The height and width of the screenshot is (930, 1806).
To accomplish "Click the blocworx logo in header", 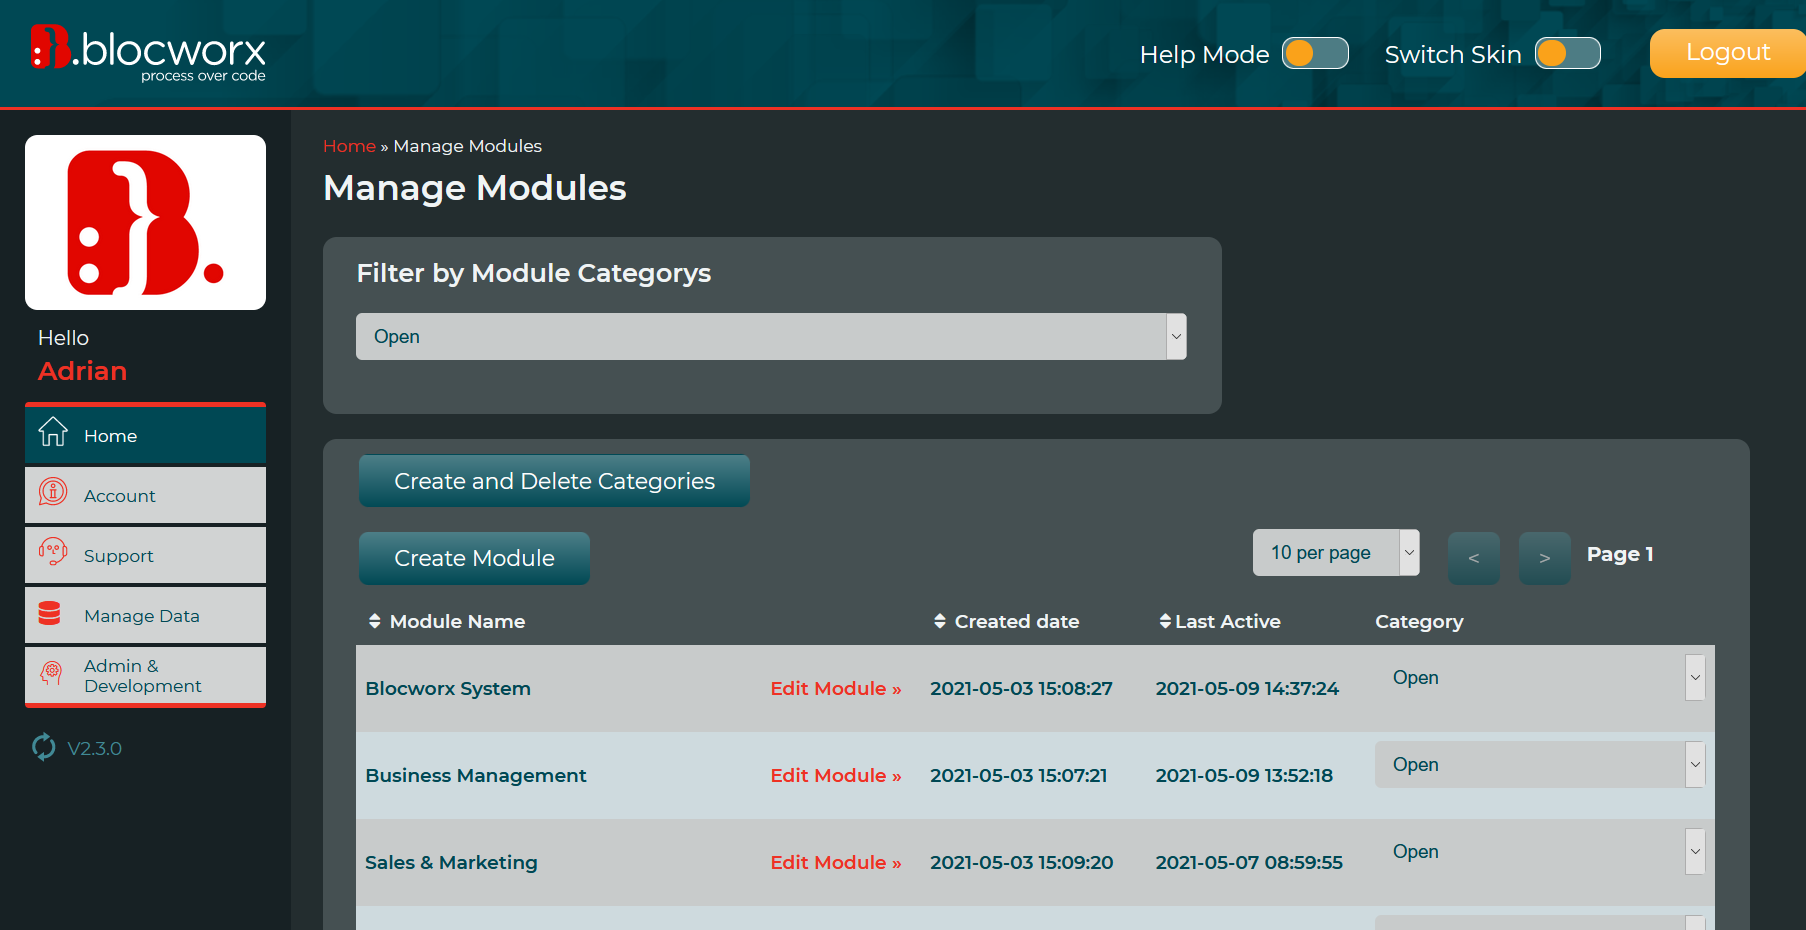I will pos(148,53).
